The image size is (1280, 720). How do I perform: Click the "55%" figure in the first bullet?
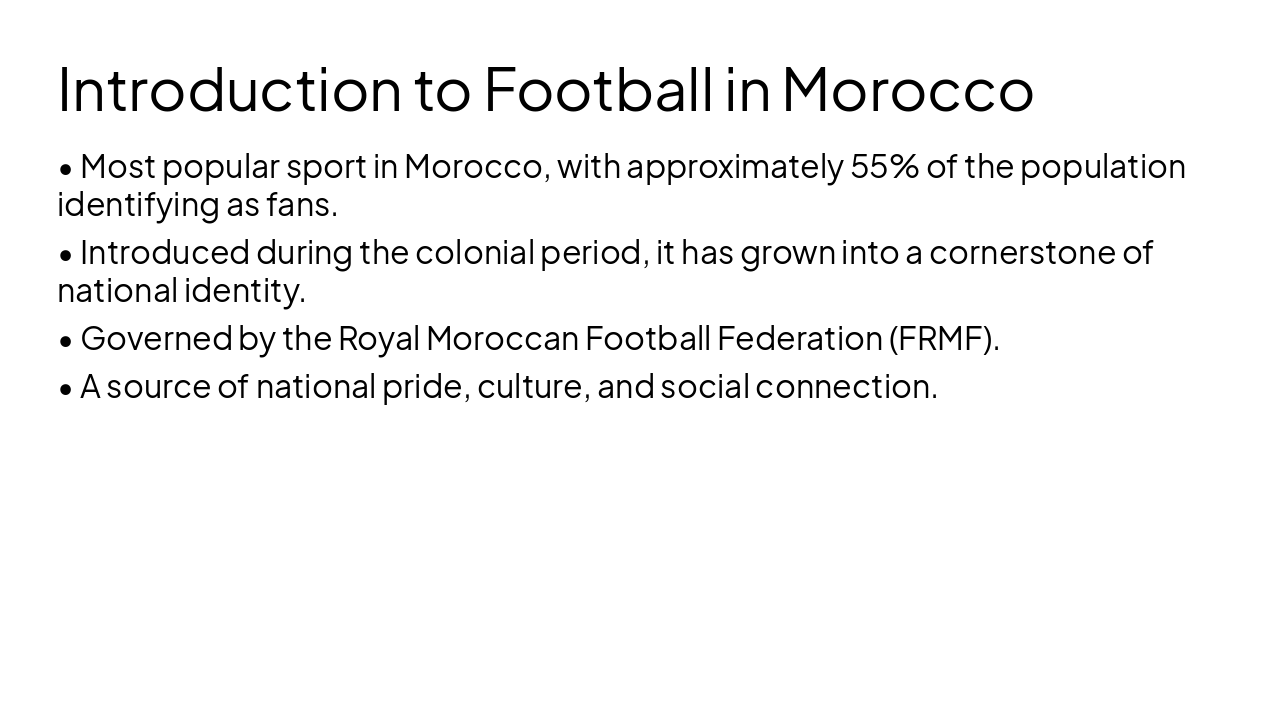point(884,166)
